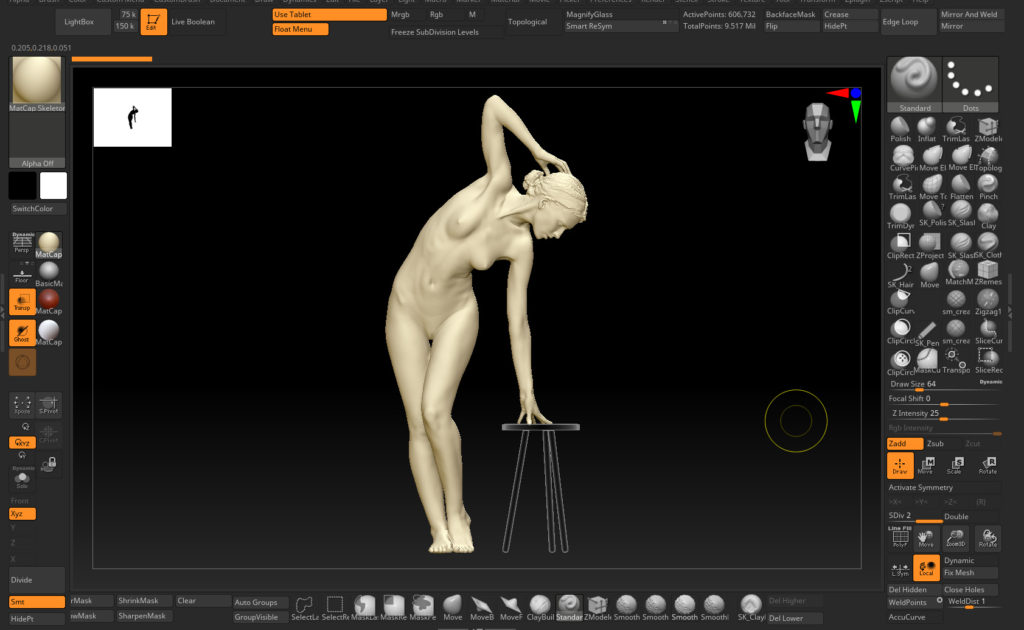This screenshot has height=630, width=1024.
Task: Click the PolyF line fill icon
Action: (x=899, y=539)
